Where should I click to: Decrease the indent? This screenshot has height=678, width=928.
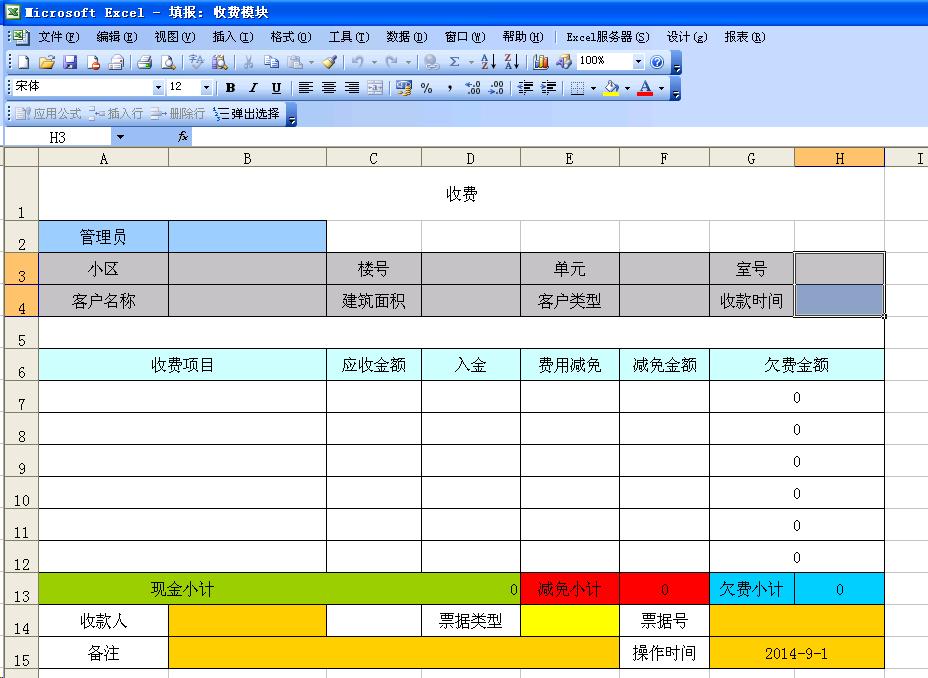click(x=525, y=88)
